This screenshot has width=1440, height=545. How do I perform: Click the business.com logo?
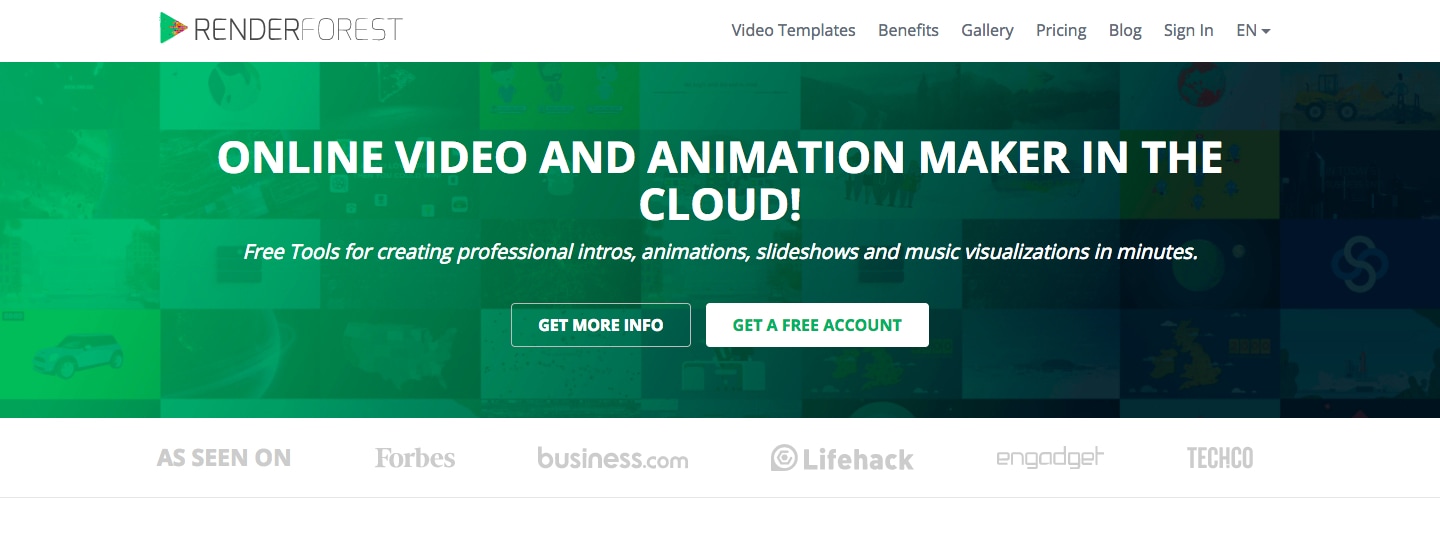point(613,458)
